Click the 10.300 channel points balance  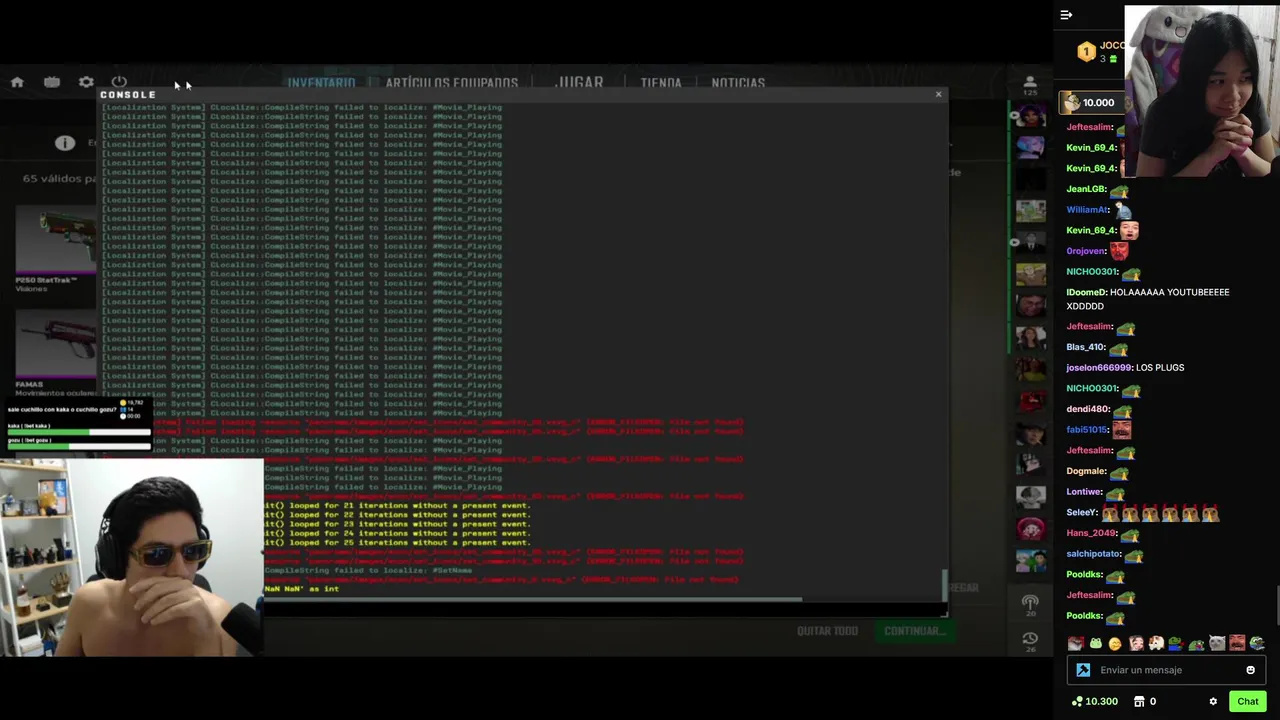click(1095, 701)
